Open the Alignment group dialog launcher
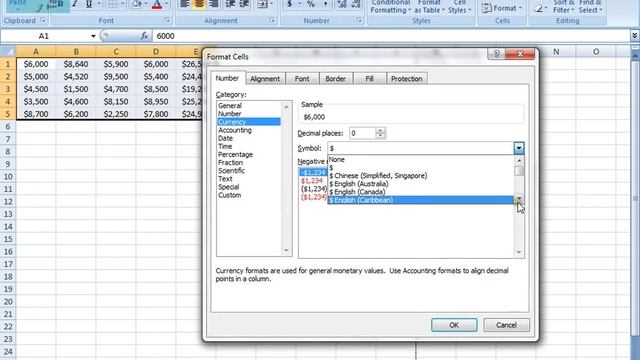Viewport: 640px width, 360px height. pos(272,20)
